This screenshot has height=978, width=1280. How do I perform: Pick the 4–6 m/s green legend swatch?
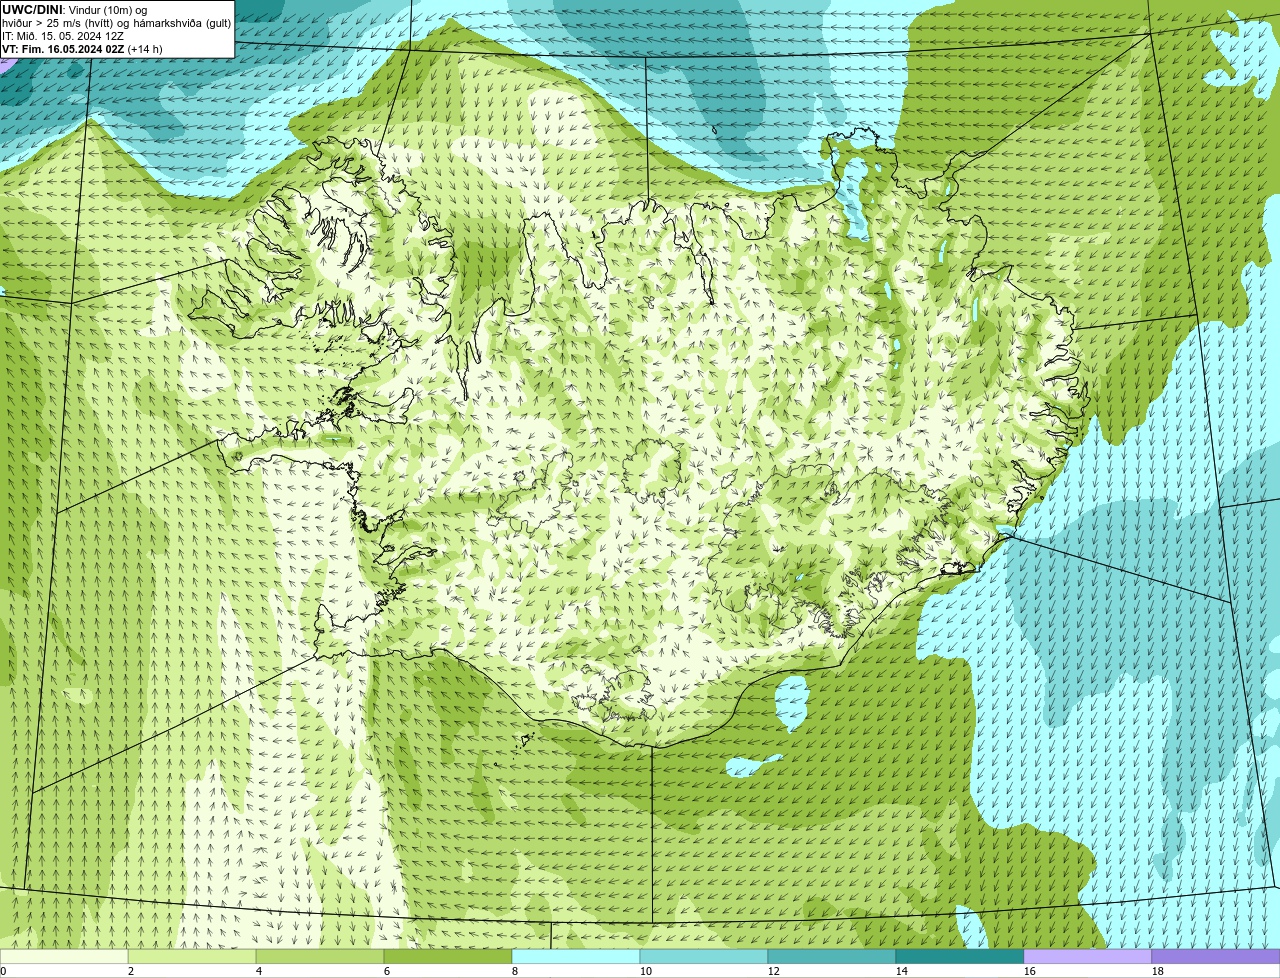[320, 957]
